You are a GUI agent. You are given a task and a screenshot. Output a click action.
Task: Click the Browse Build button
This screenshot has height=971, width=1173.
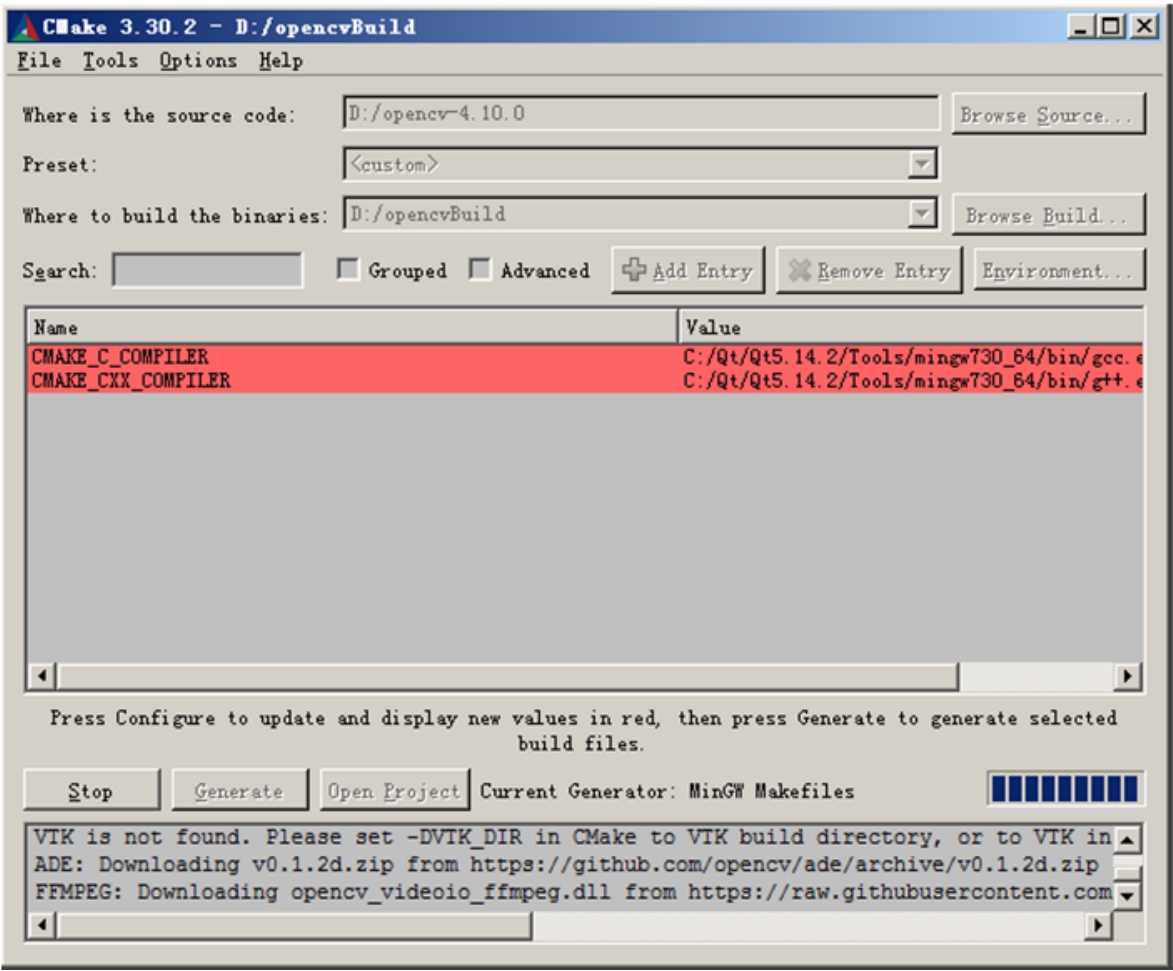1048,215
